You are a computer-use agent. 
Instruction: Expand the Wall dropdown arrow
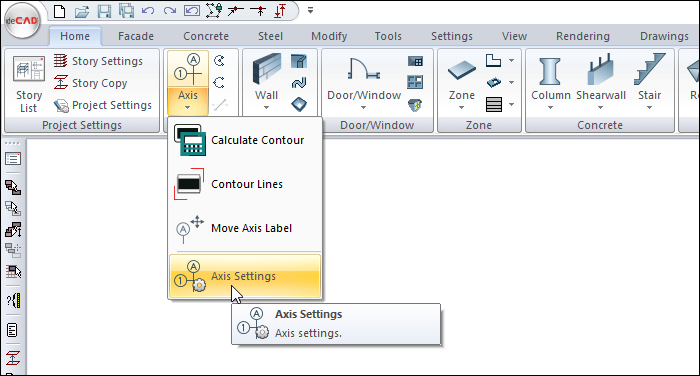click(x=267, y=108)
